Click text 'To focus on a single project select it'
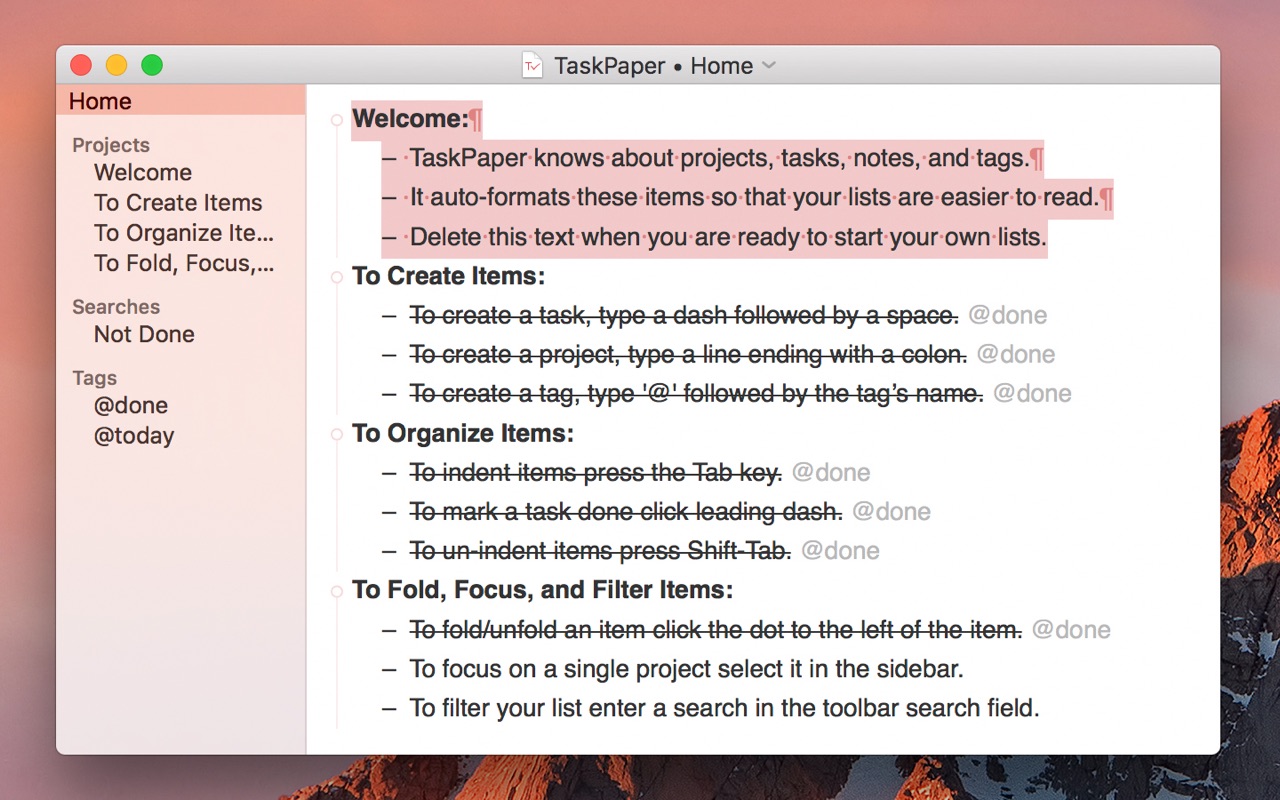Image resolution: width=1280 pixels, height=800 pixels. 687,669
